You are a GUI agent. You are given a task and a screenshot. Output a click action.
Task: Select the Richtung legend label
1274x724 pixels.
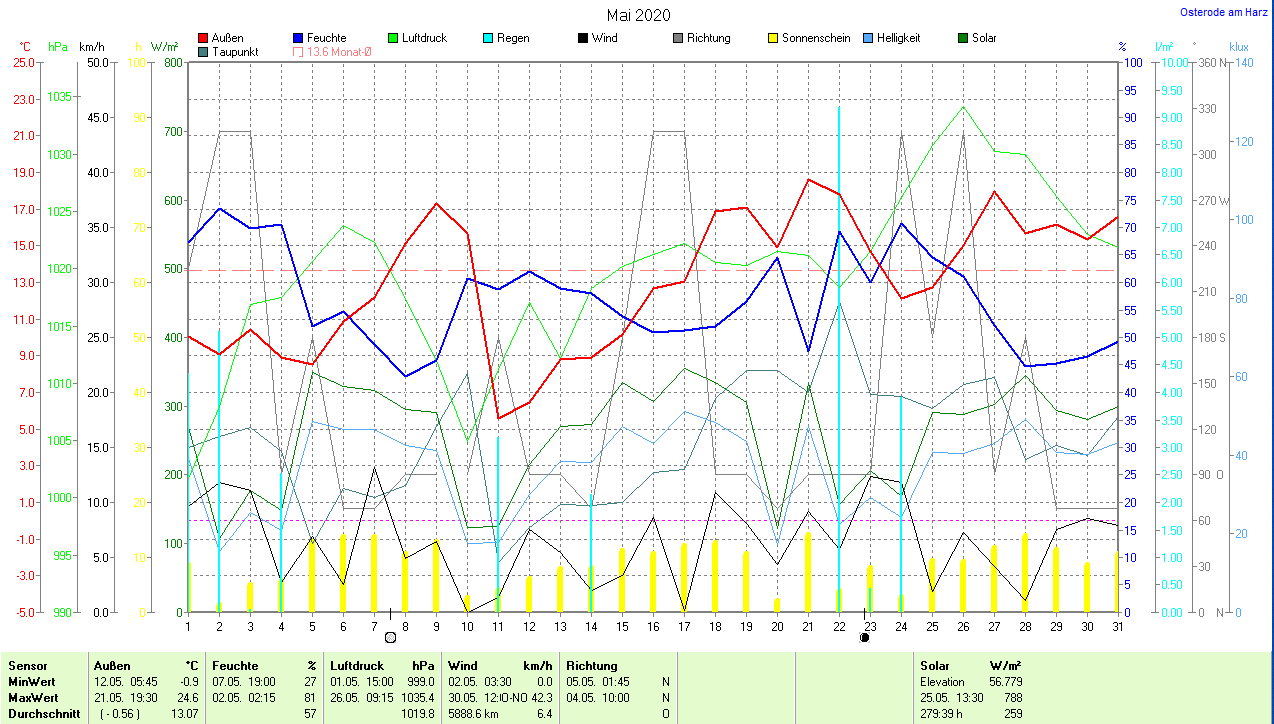(708, 38)
